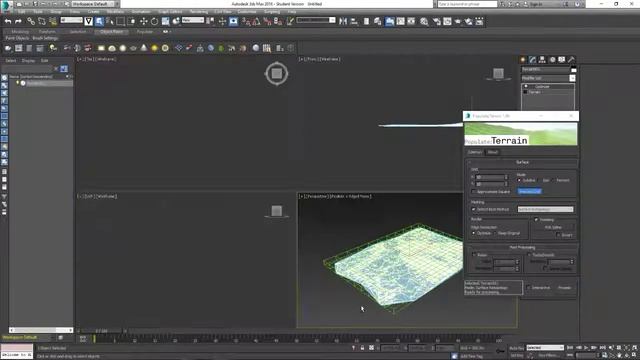
Task: Select the Keep Original edge option
Action: click(x=495, y=233)
